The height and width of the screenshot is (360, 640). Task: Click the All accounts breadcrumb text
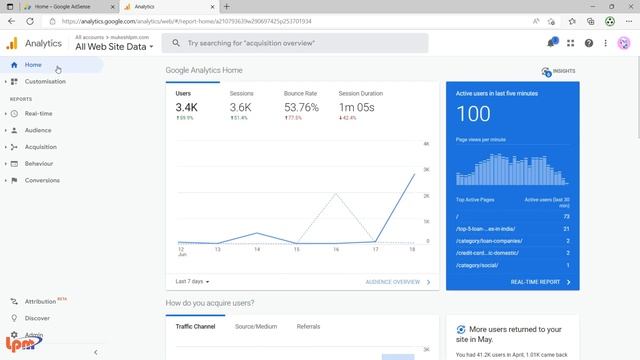89,37
